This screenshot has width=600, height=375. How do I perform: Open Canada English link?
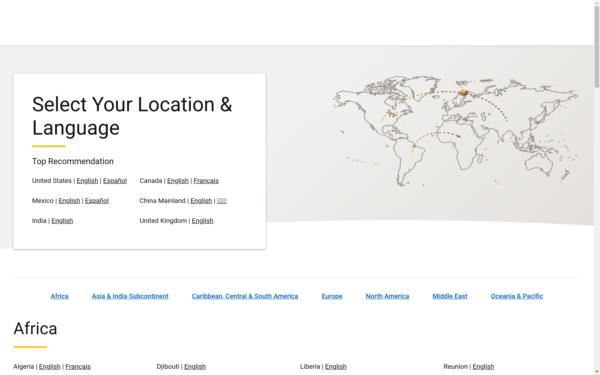[x=178, y=181]
